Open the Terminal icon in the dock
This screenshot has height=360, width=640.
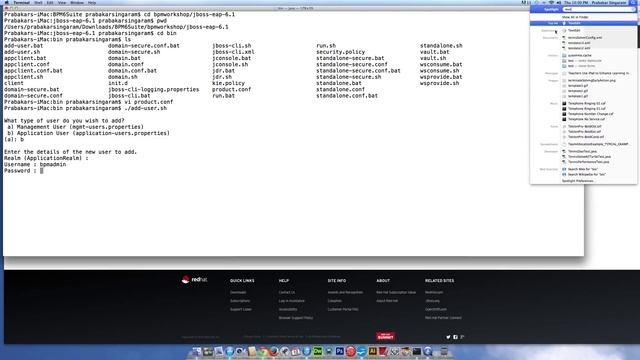[417, 351]
